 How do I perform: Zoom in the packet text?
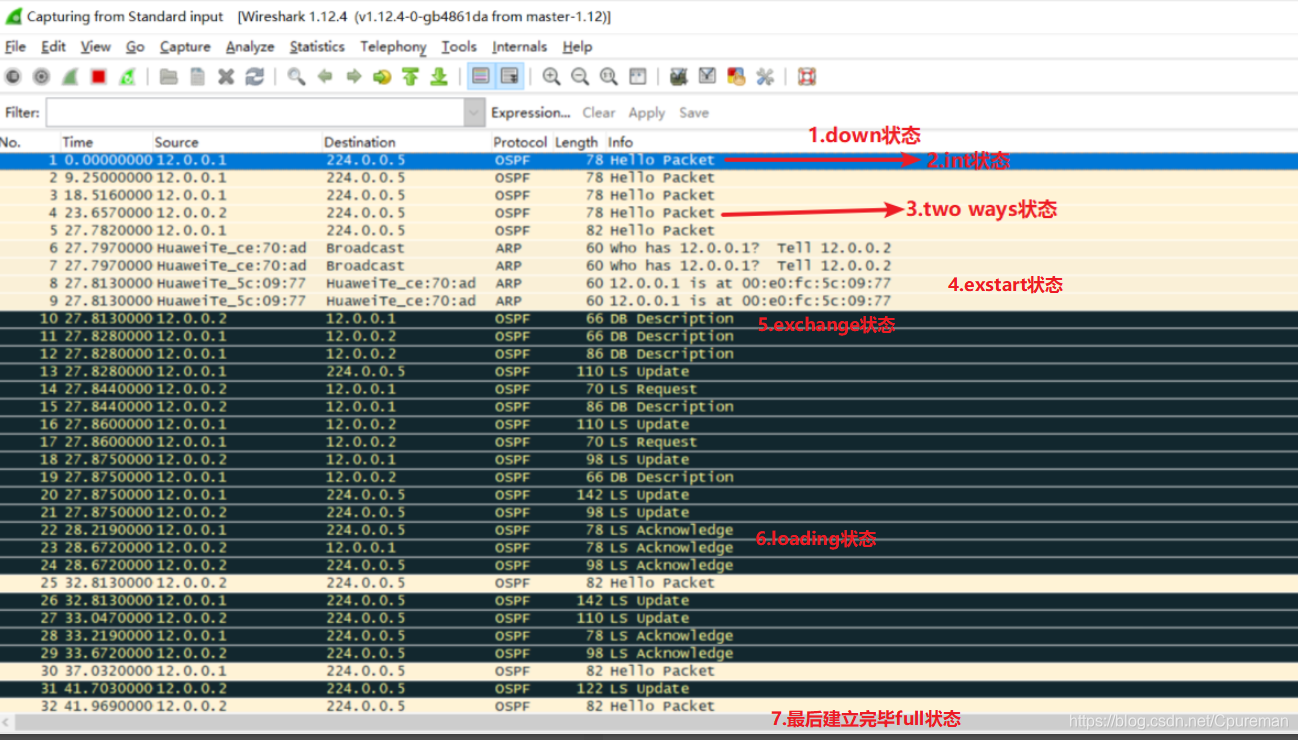(x=551, y=77)
